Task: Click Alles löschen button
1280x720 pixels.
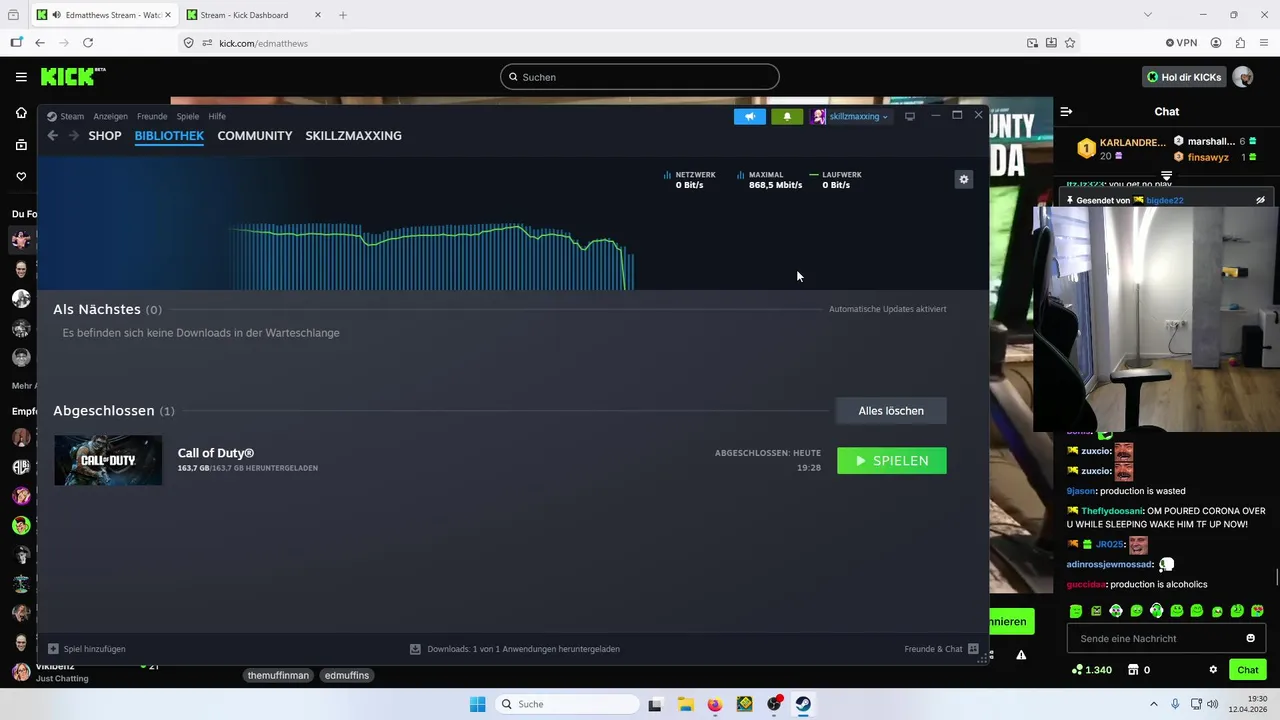Action: click(891, 411)
